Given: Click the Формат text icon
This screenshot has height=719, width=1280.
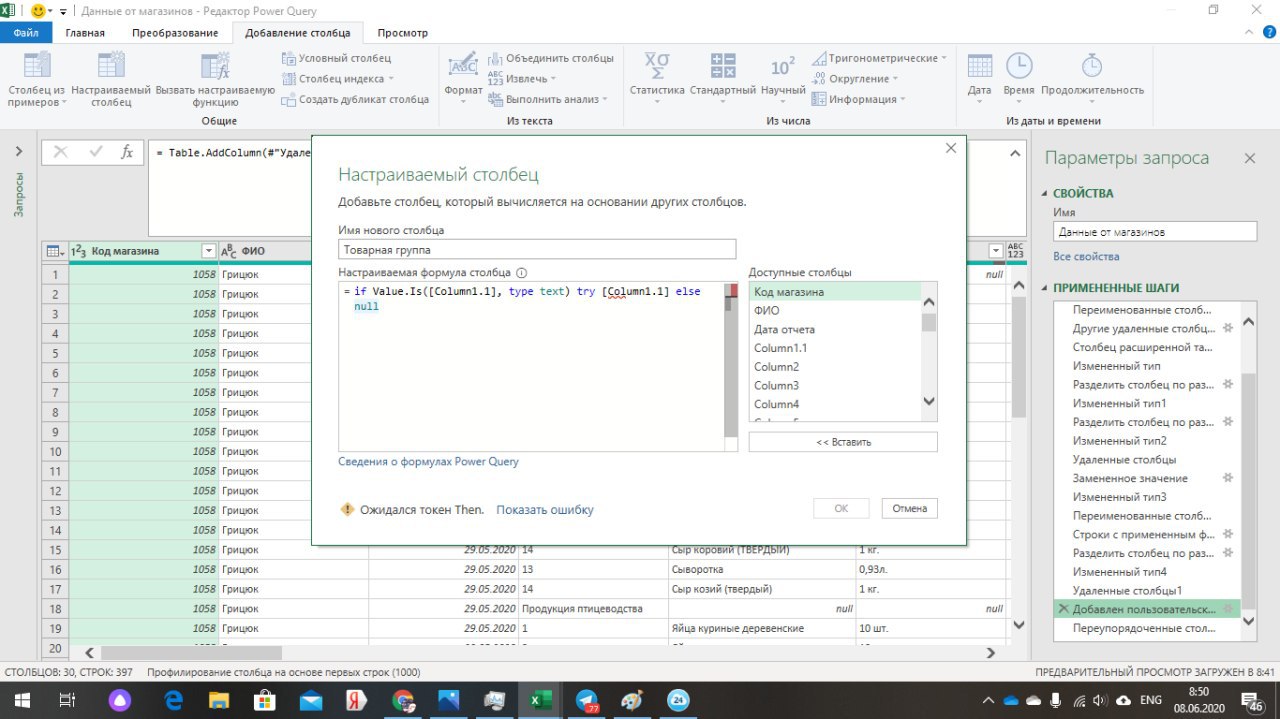Looking at the screenshot, I should click(463, 66).
